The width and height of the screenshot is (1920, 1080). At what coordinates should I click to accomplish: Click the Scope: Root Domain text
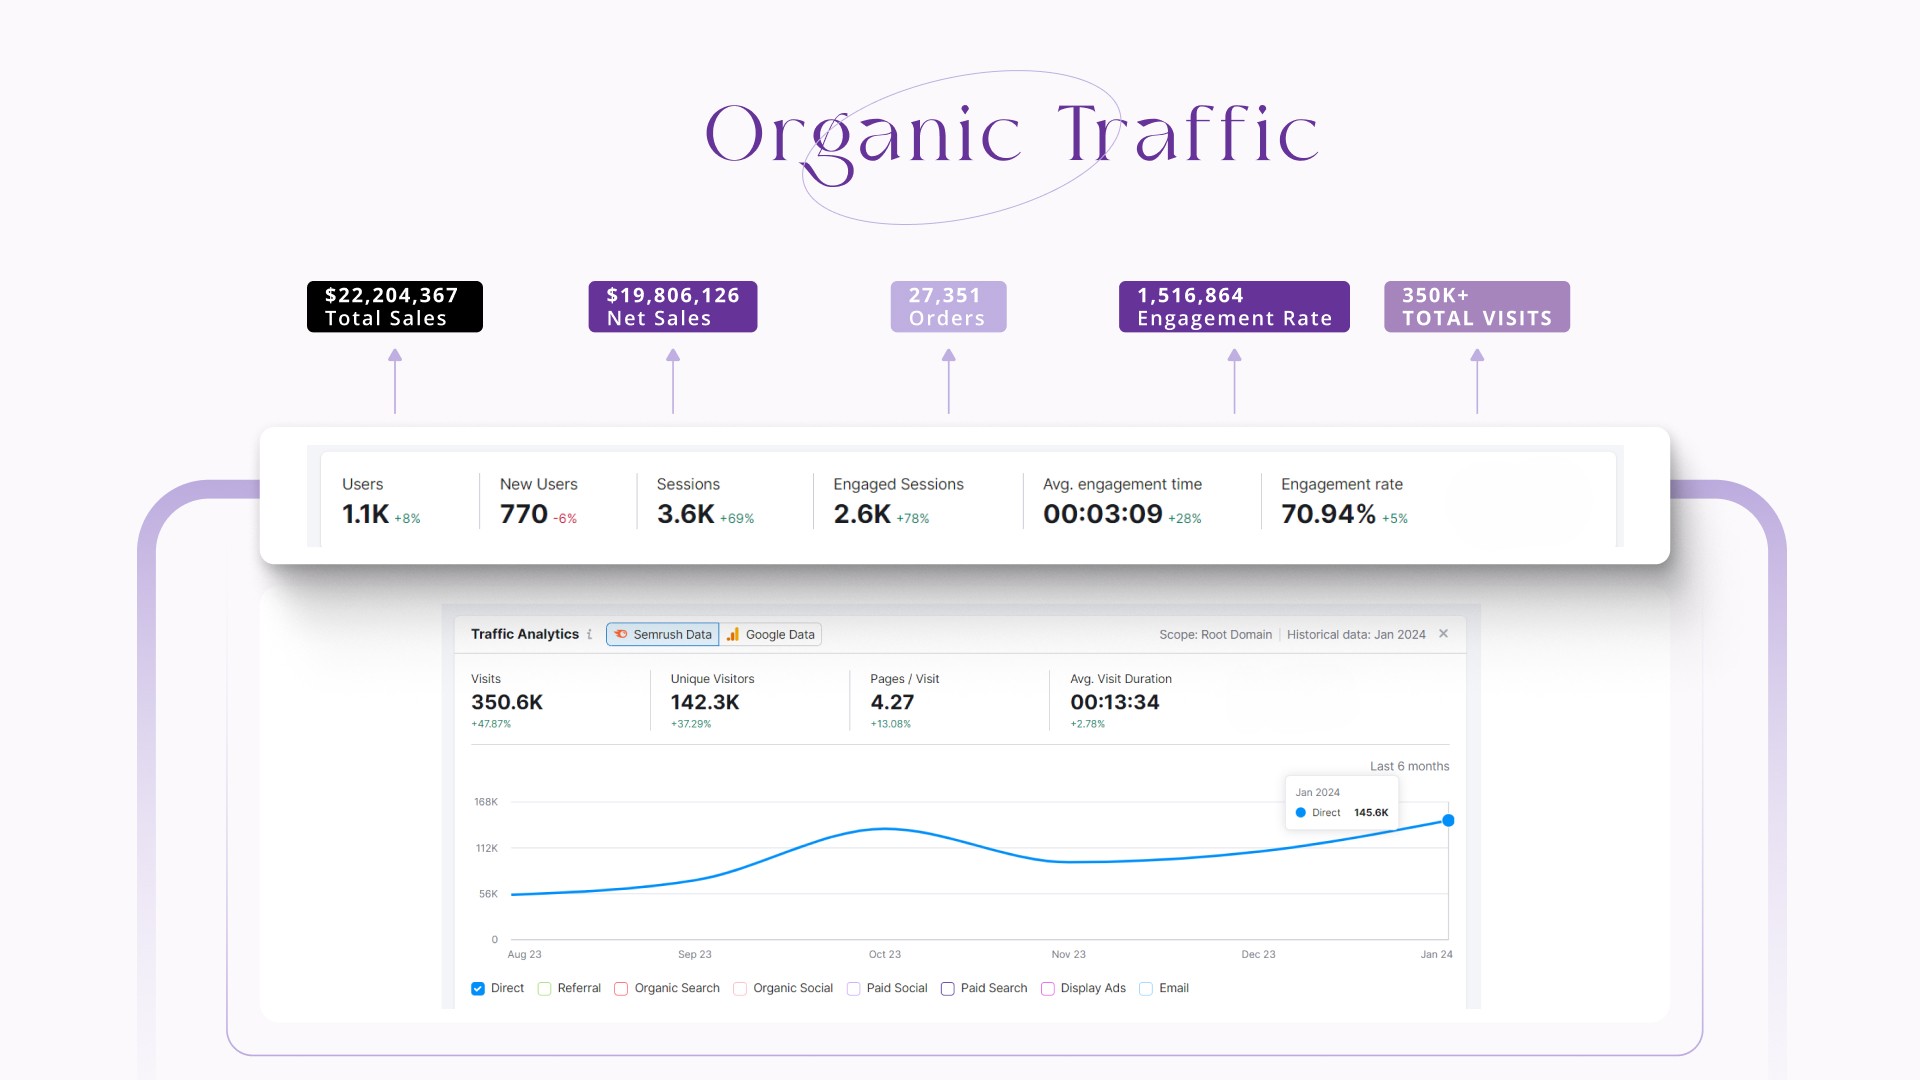click(1215, 634)
